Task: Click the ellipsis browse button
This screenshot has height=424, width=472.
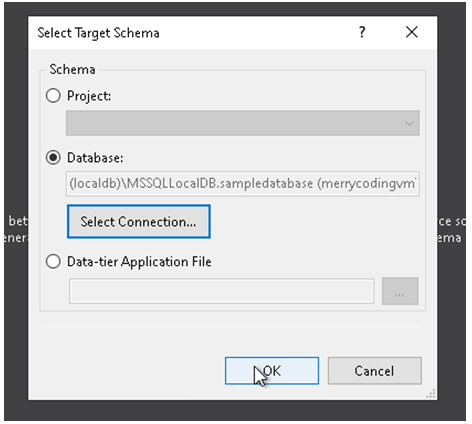Action: (400, 291)
